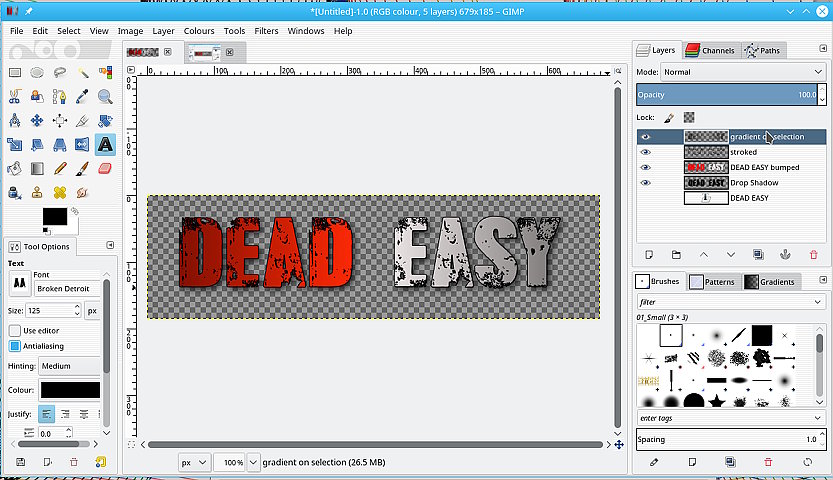
Task: Set text justification to left
Action: [46, 414]
